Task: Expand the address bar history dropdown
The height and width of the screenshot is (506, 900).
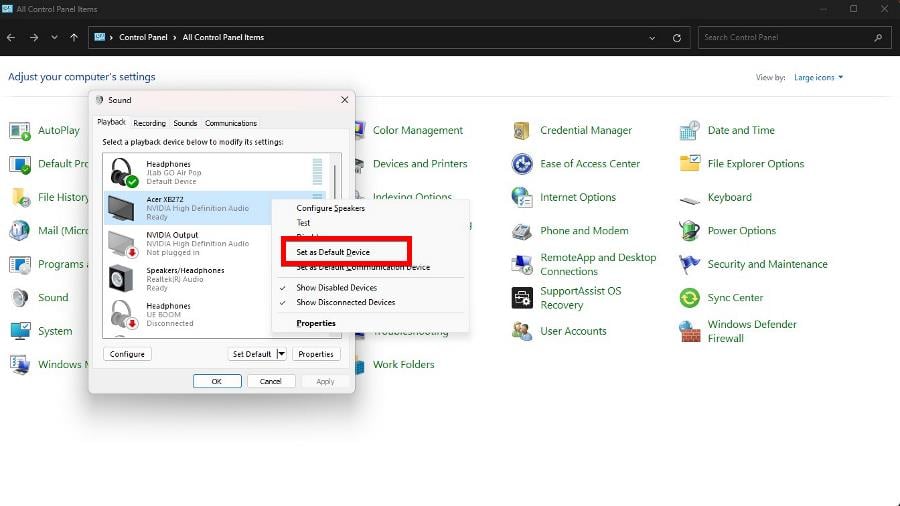Action: tap(652, 38)
